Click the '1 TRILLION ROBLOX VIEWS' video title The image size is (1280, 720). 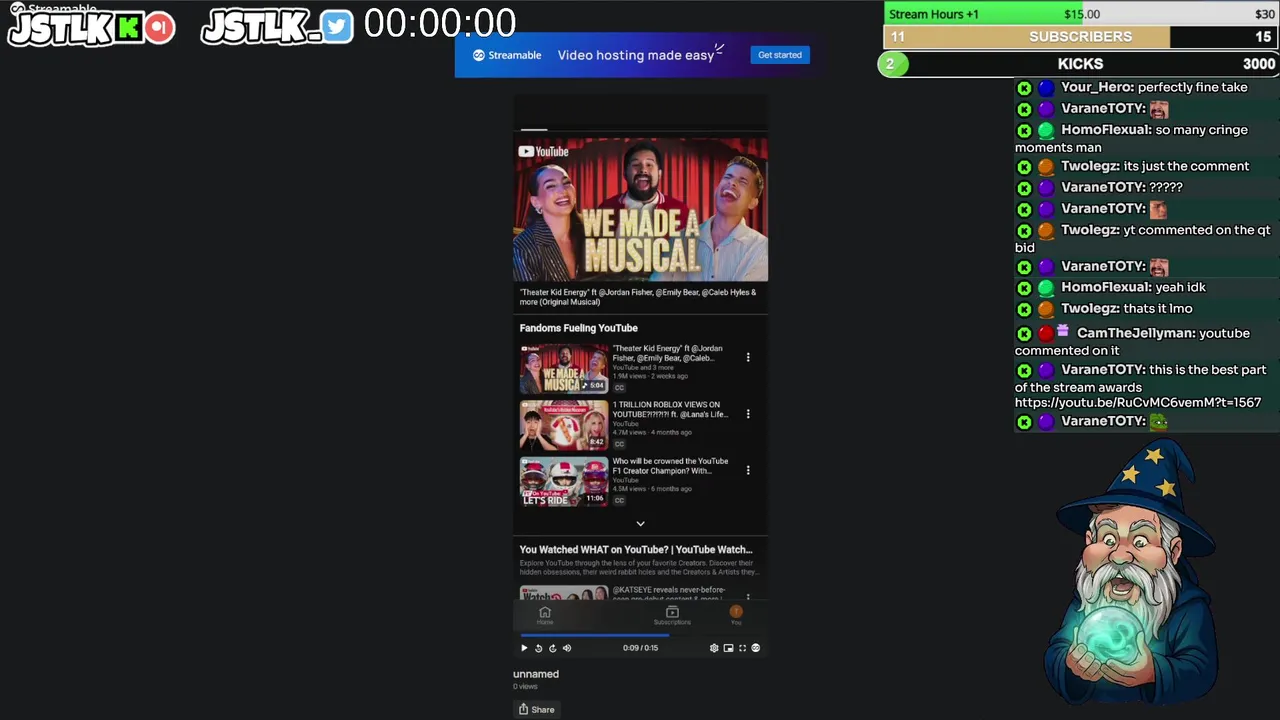[670, 409]
